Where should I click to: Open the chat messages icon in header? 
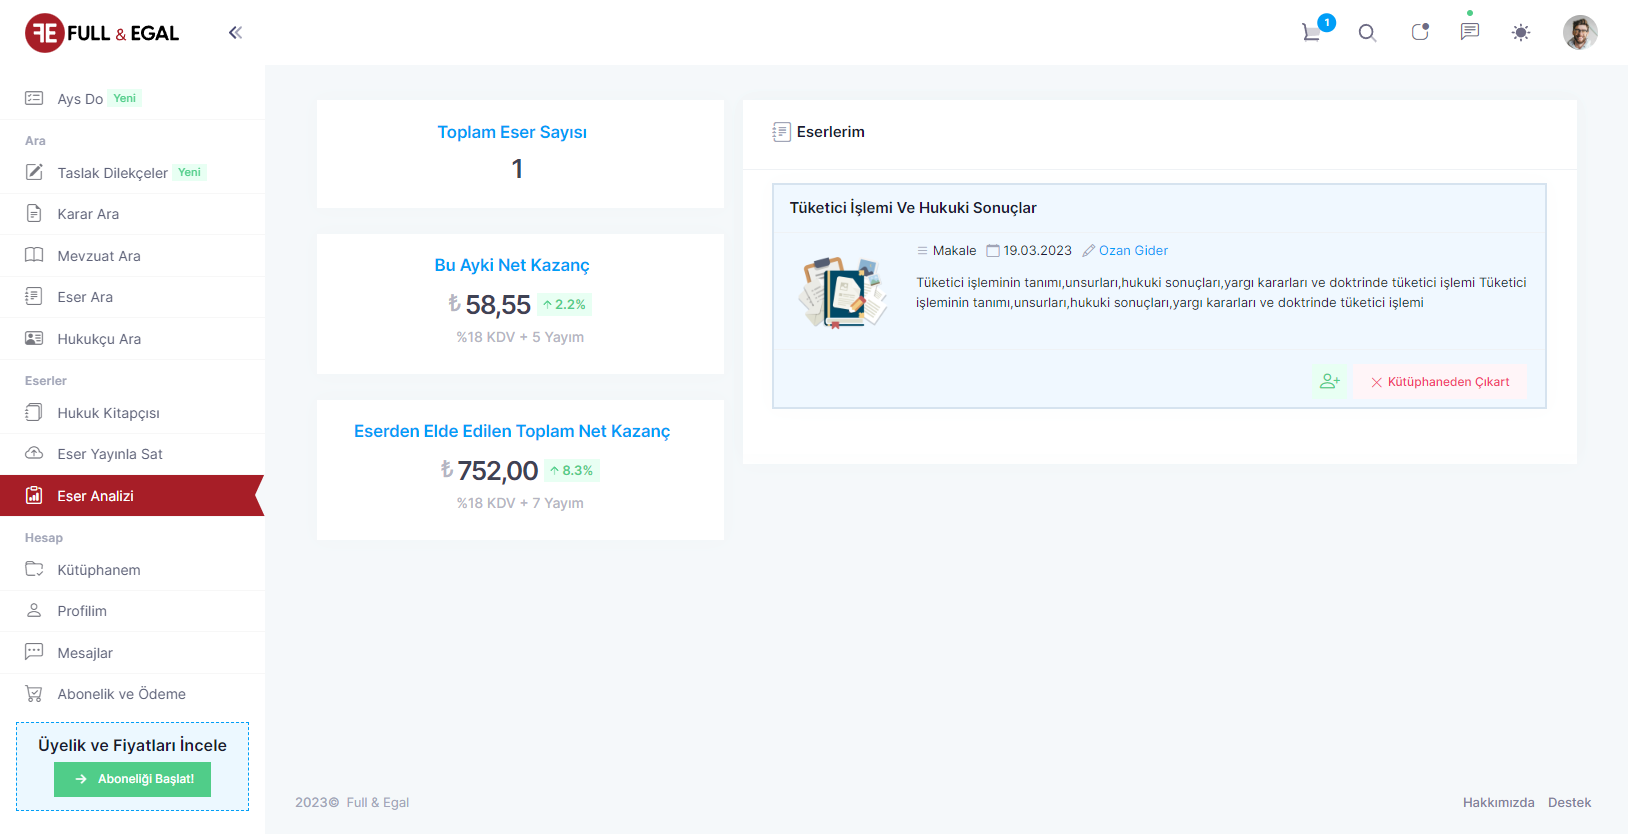tap(1469, 32)
